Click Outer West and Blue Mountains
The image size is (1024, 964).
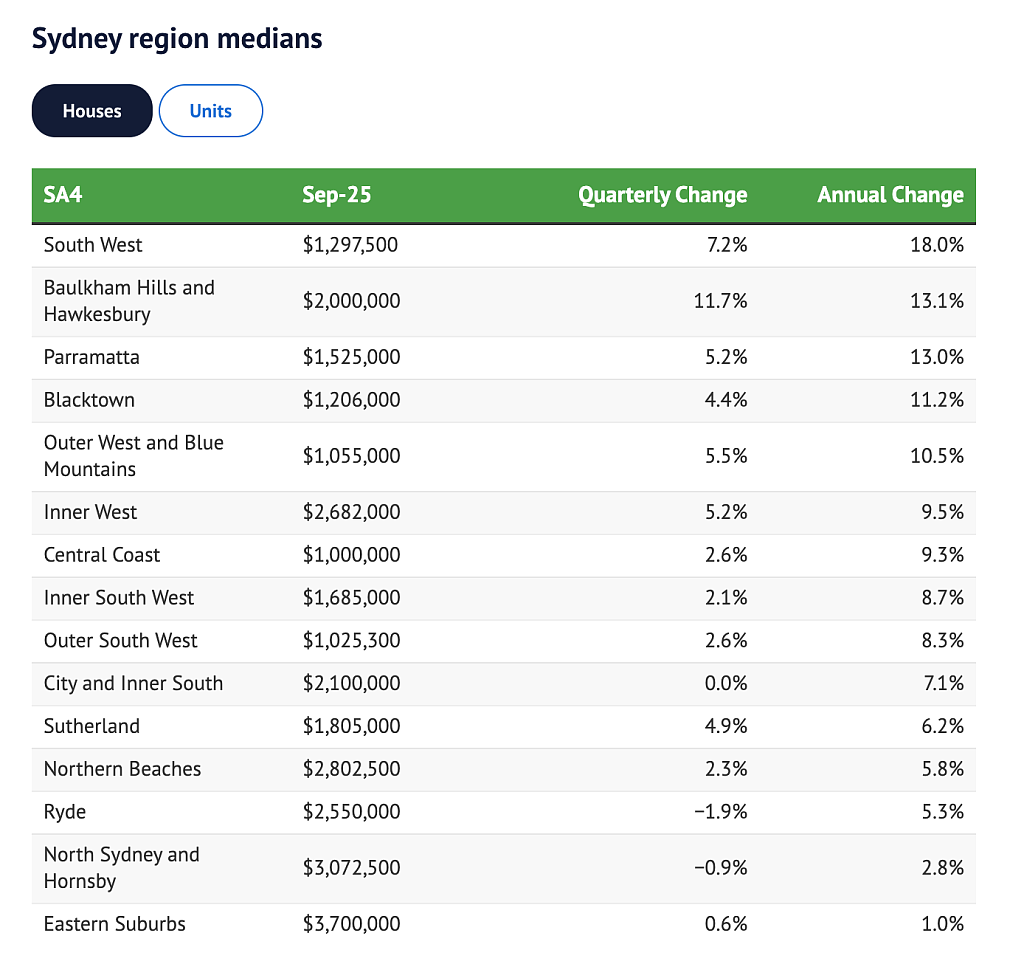(134, 456)
